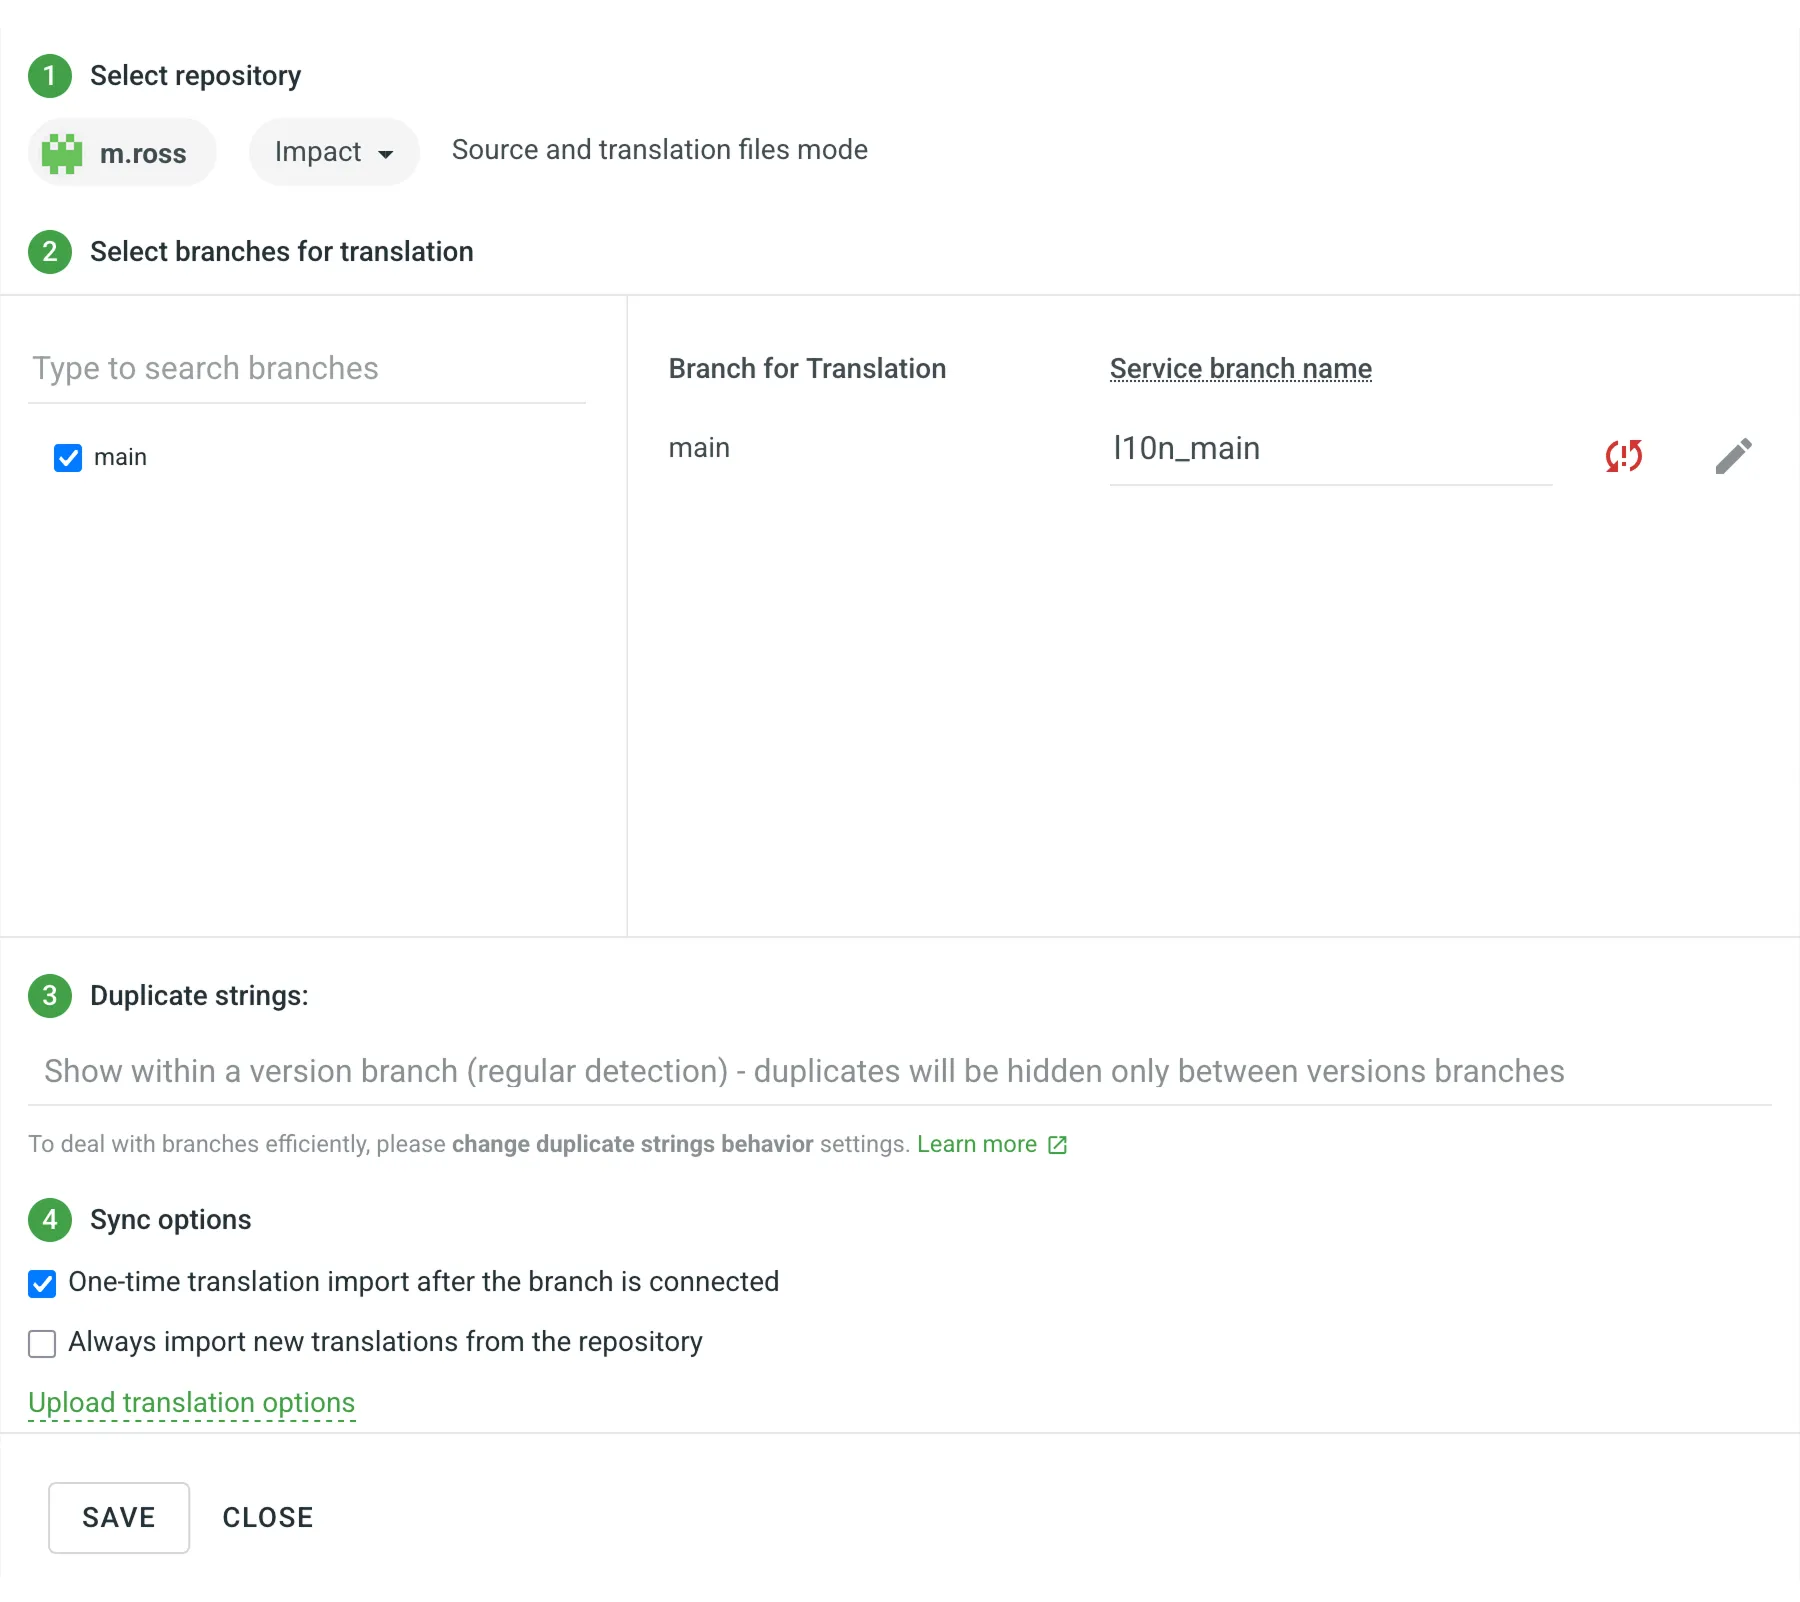This screenshot has width=1800, height=1602.
Task: Click the m.ross repository avatar icon
Action: coord(62,152)
